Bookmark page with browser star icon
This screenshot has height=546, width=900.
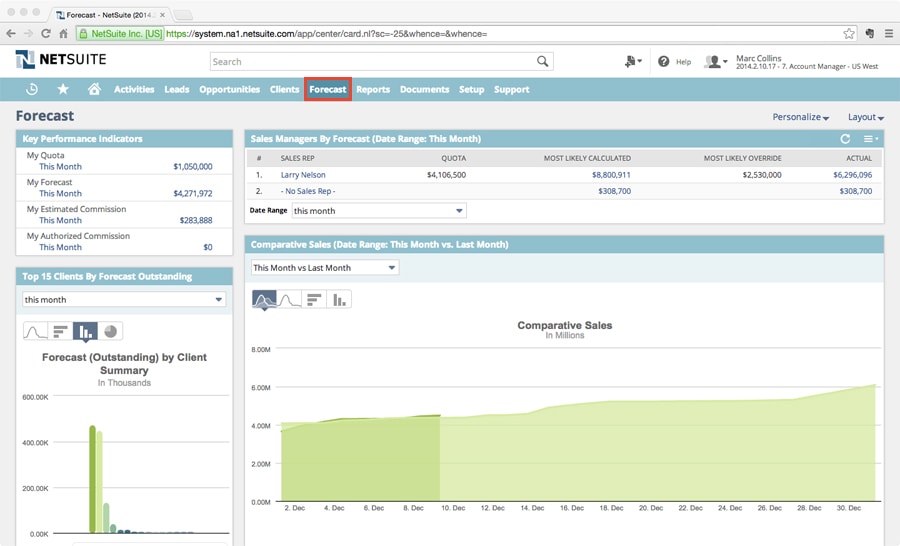849,34
